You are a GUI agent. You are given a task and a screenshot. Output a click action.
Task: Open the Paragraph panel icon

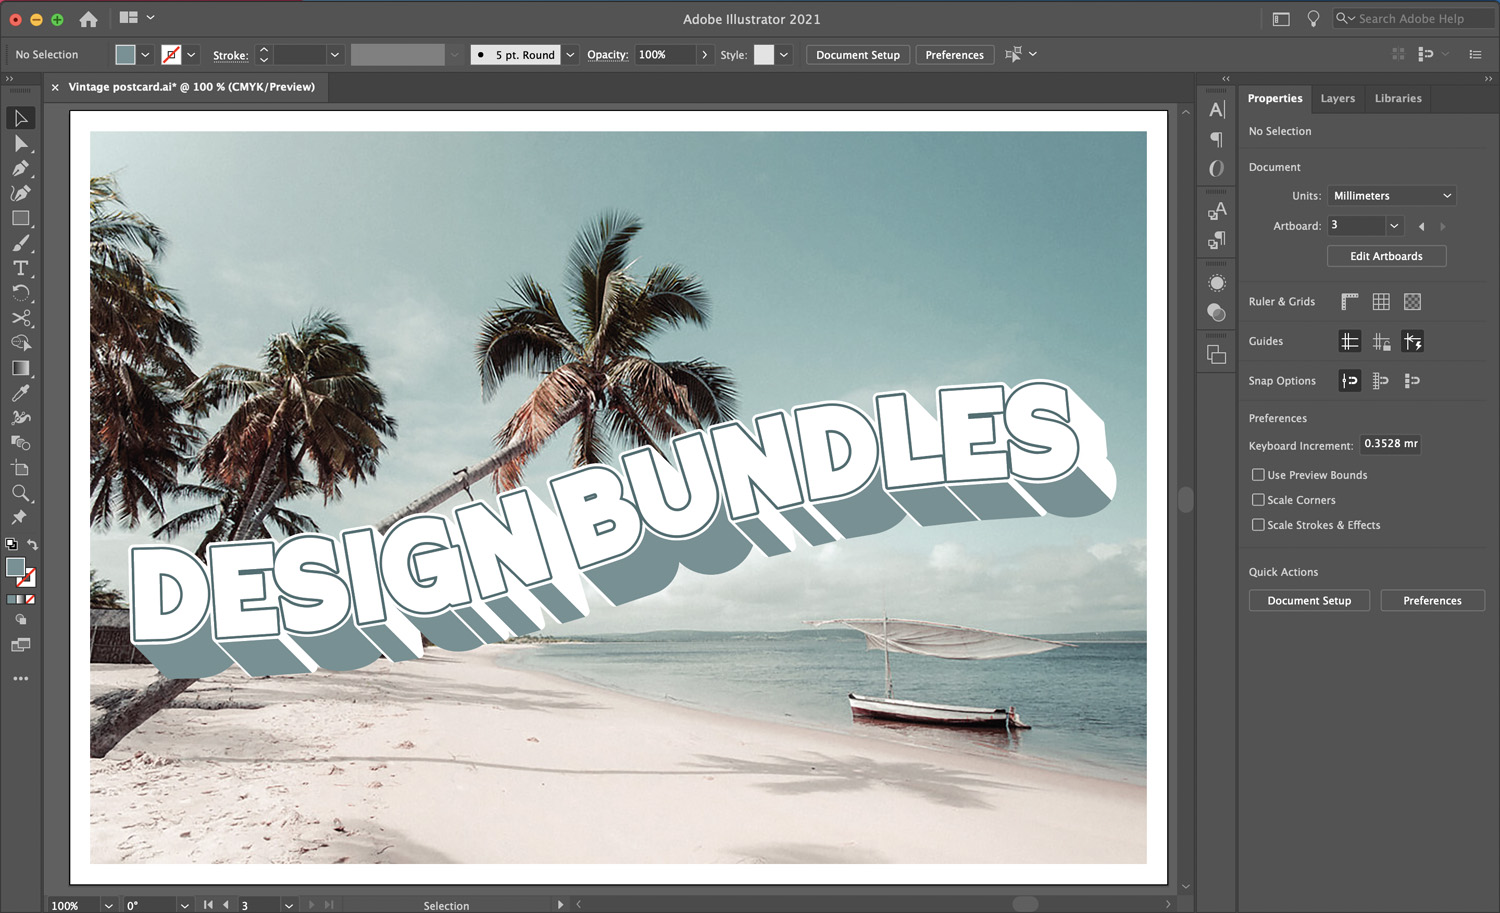[1217, 139]
